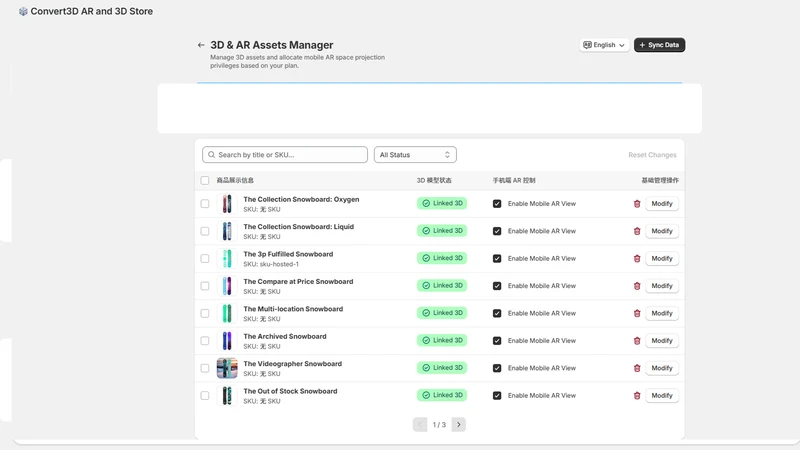
Task: Click Linked 3D badge for Oxygen snowboard
Action: (442, 203)
